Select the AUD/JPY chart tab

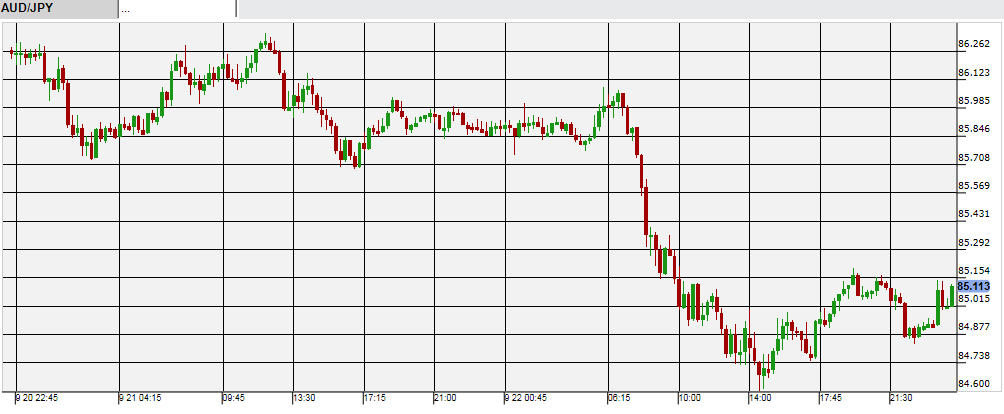coord(58,8)
